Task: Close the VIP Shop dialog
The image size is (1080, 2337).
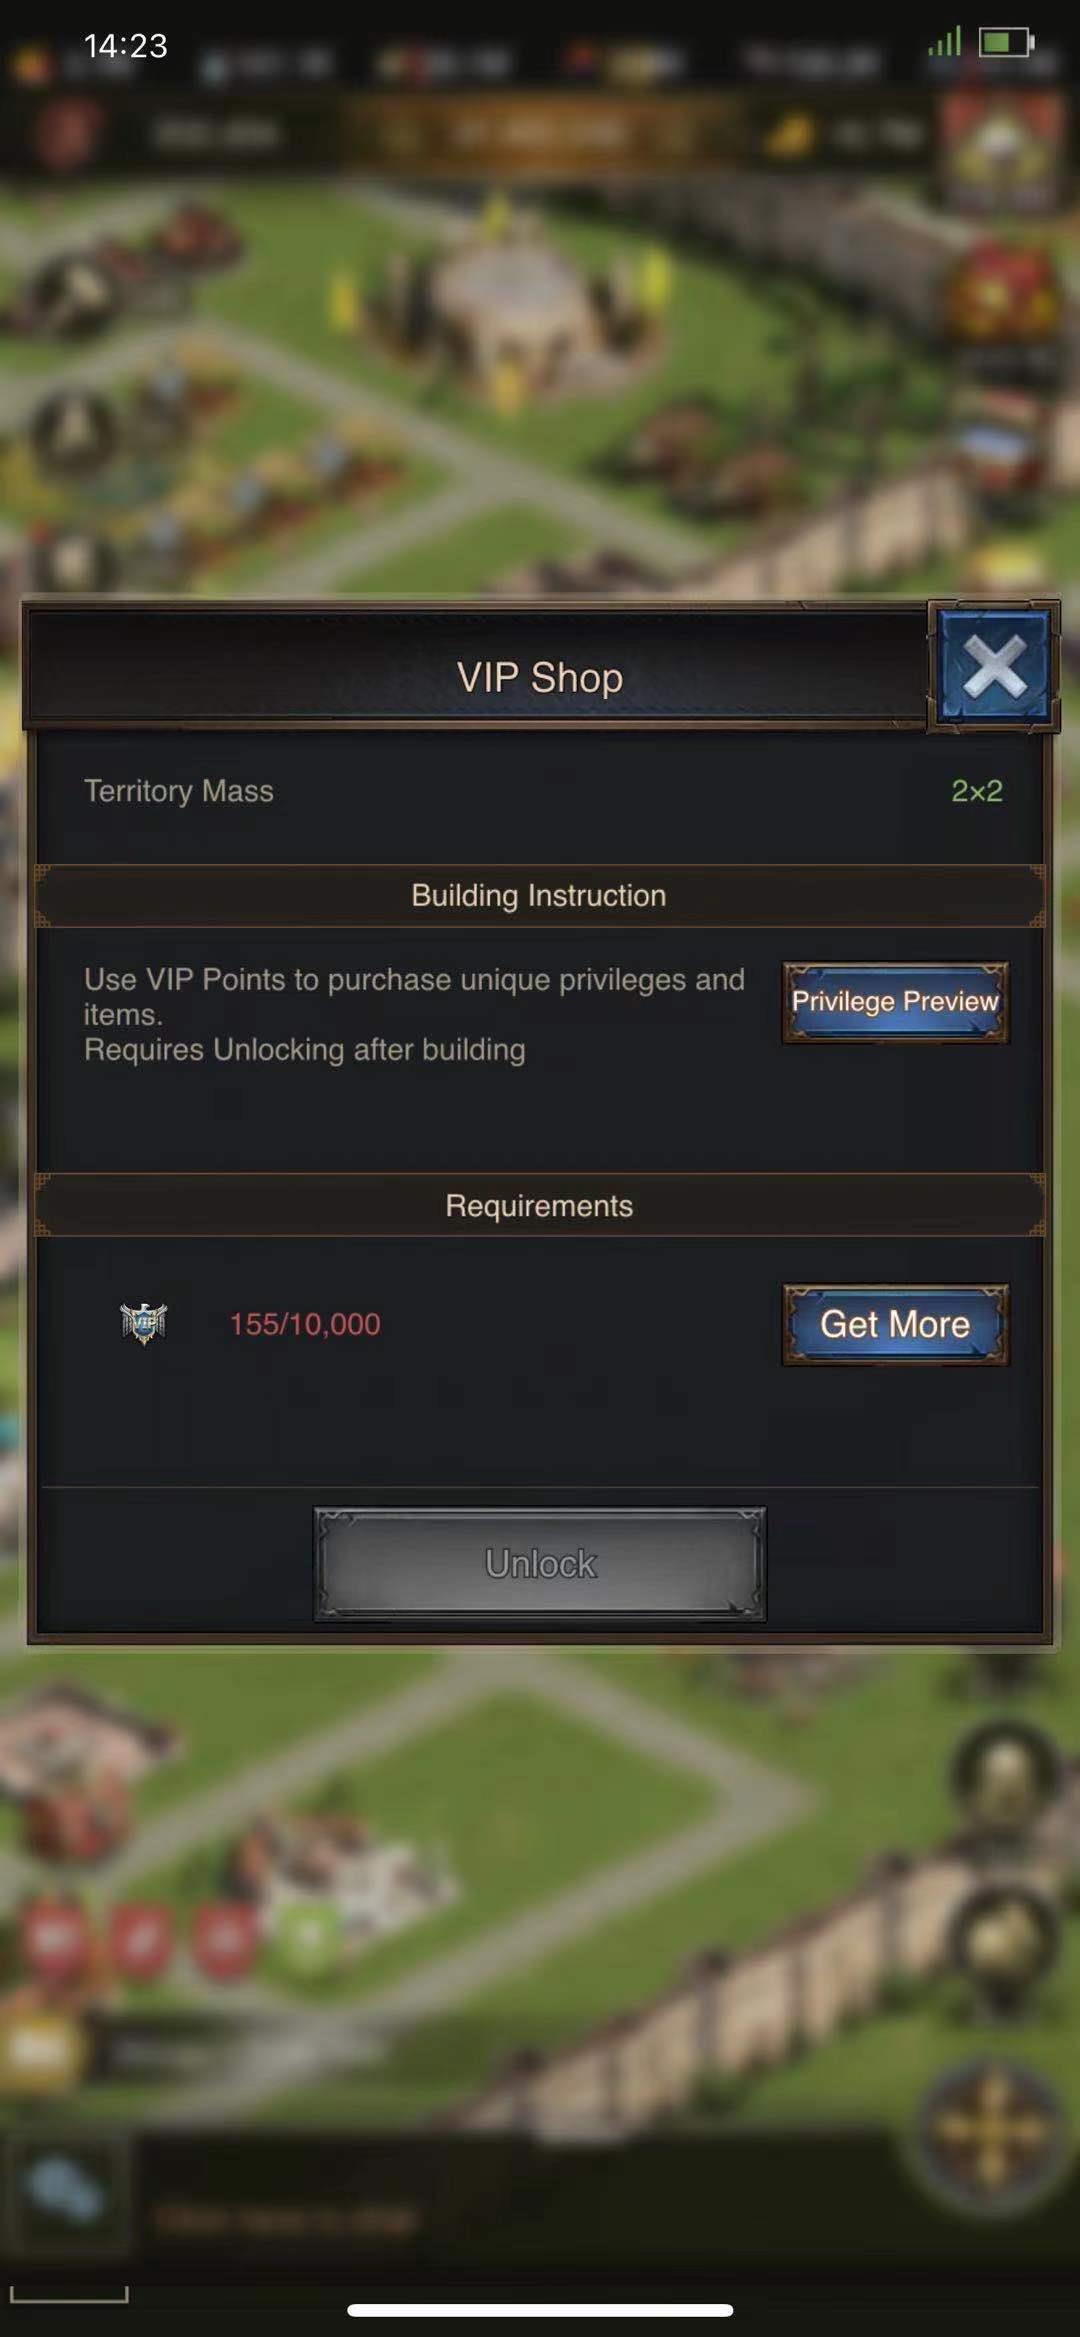Action: coord(993,666)
